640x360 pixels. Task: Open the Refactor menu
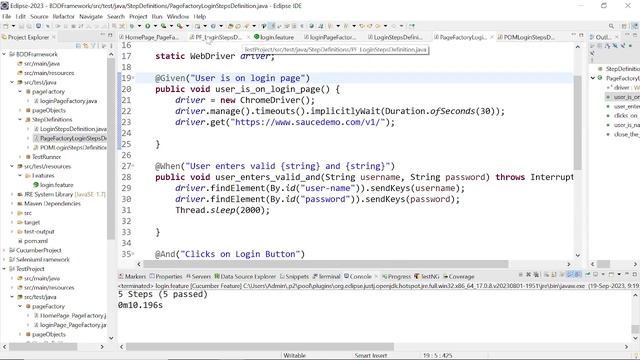click(x=64, y=16)
